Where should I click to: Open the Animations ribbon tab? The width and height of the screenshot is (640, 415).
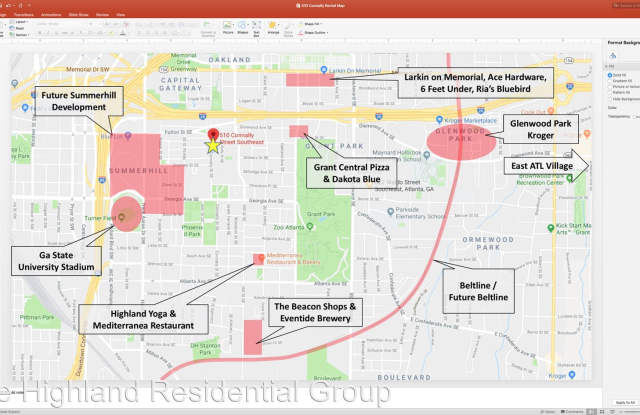(51, 15)
